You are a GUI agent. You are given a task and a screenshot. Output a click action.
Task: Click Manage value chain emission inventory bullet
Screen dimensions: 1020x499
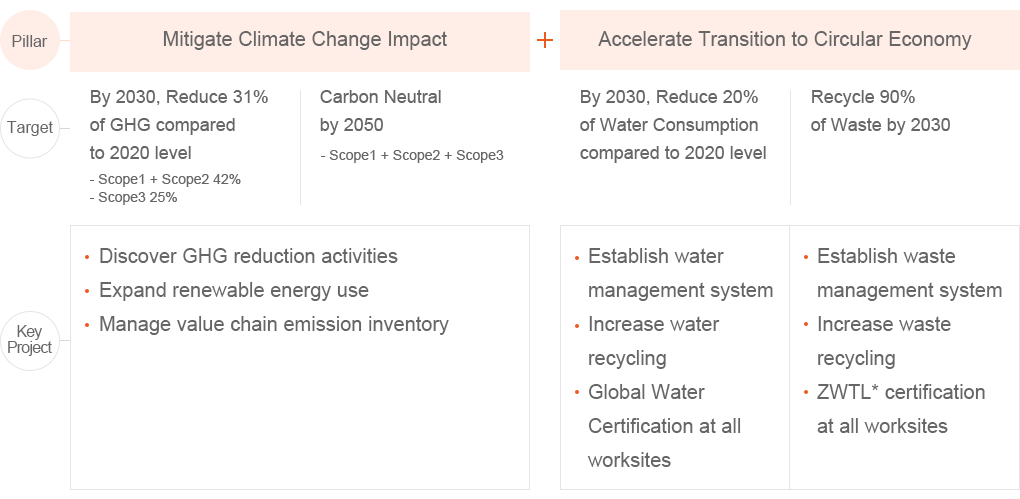[274, 324]
